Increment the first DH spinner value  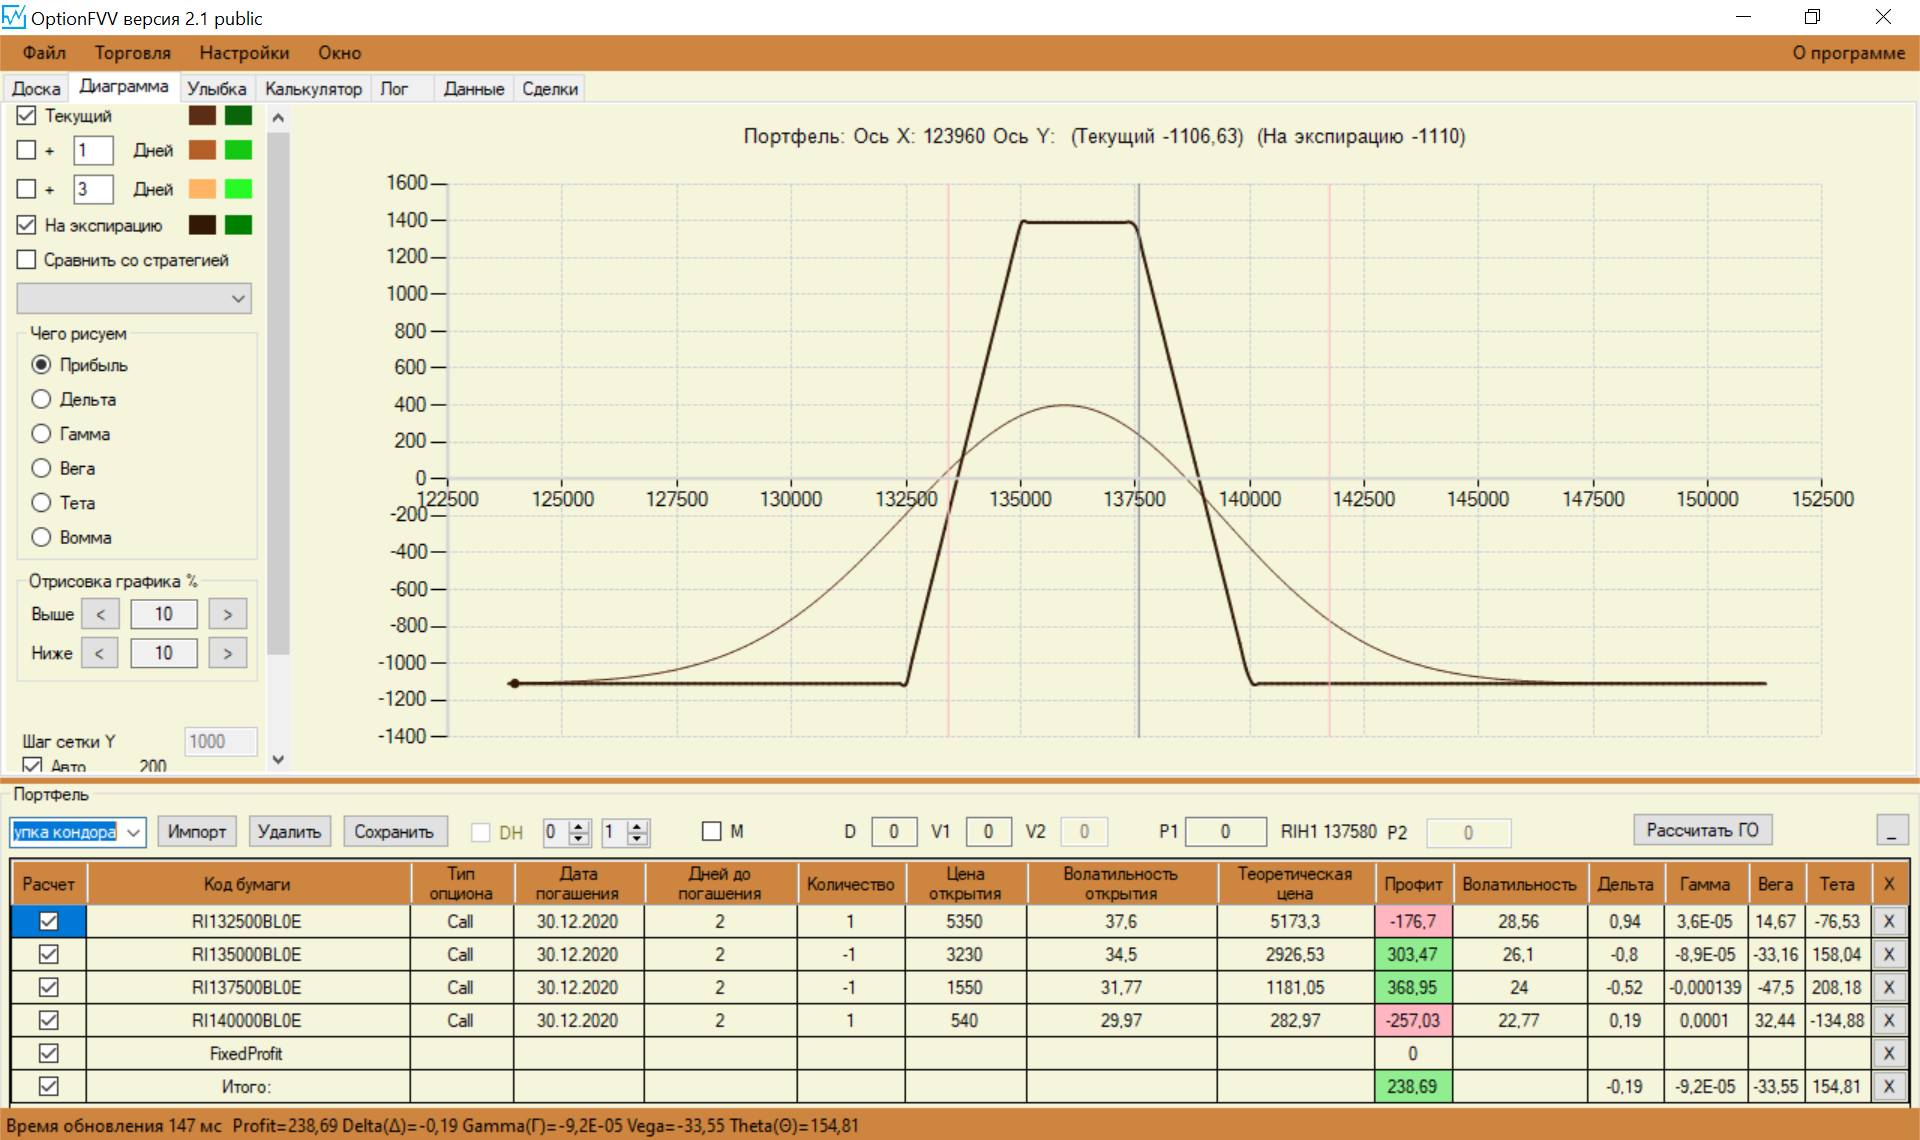click(579, 826)
